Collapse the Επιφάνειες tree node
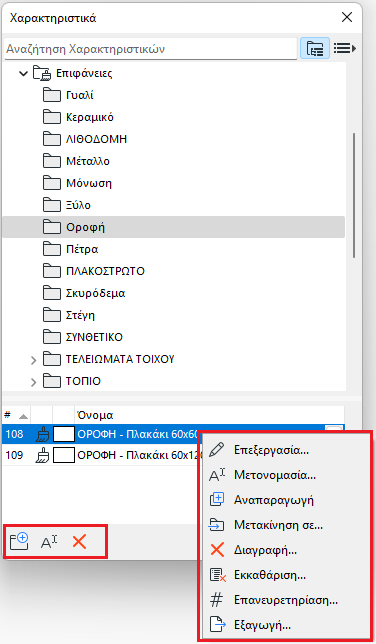Screen dimensions: 376x644 tap(24, 74)
